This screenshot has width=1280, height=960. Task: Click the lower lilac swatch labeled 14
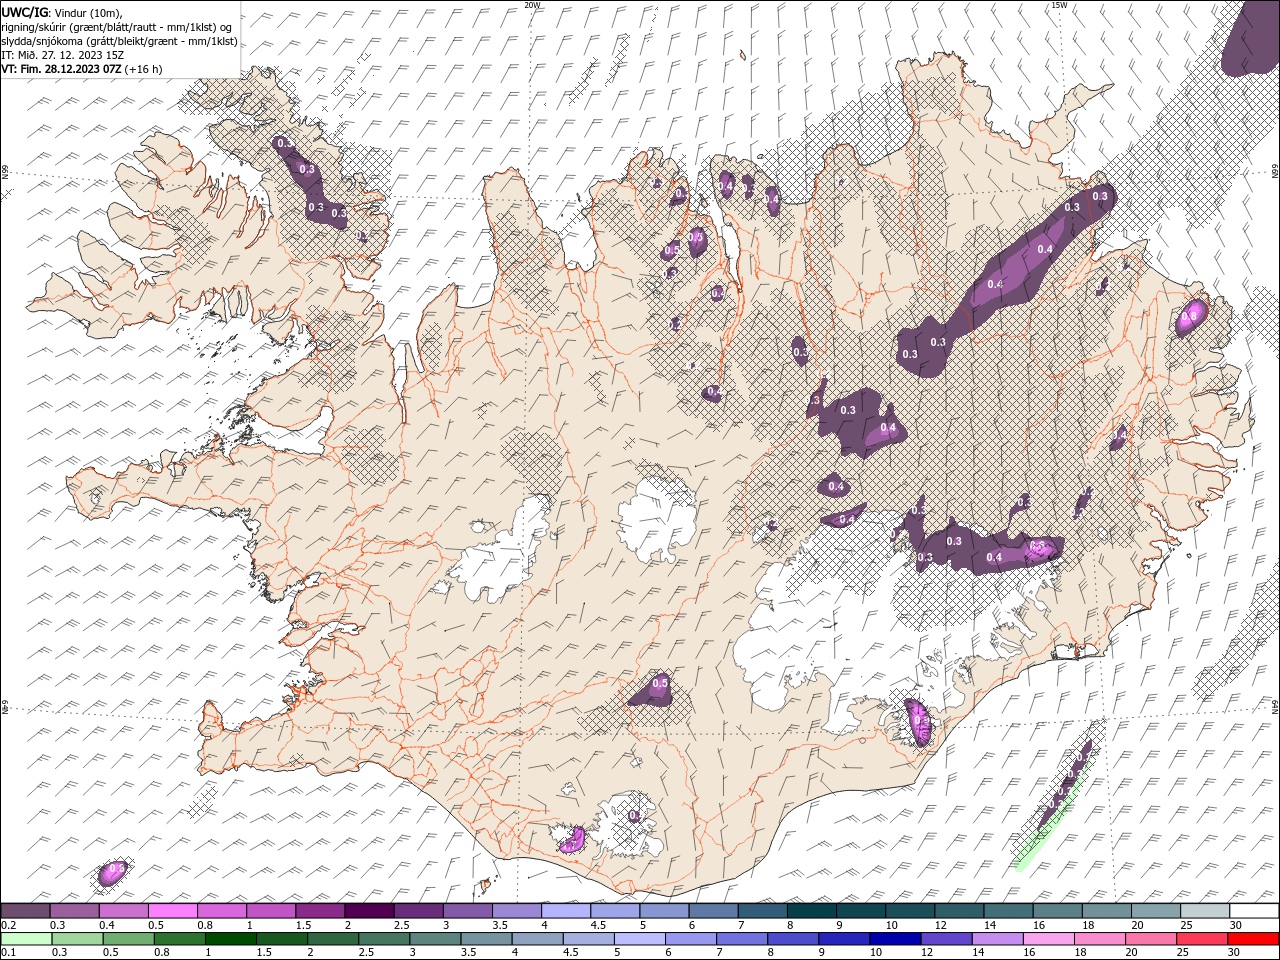click(x=996, y=939)
